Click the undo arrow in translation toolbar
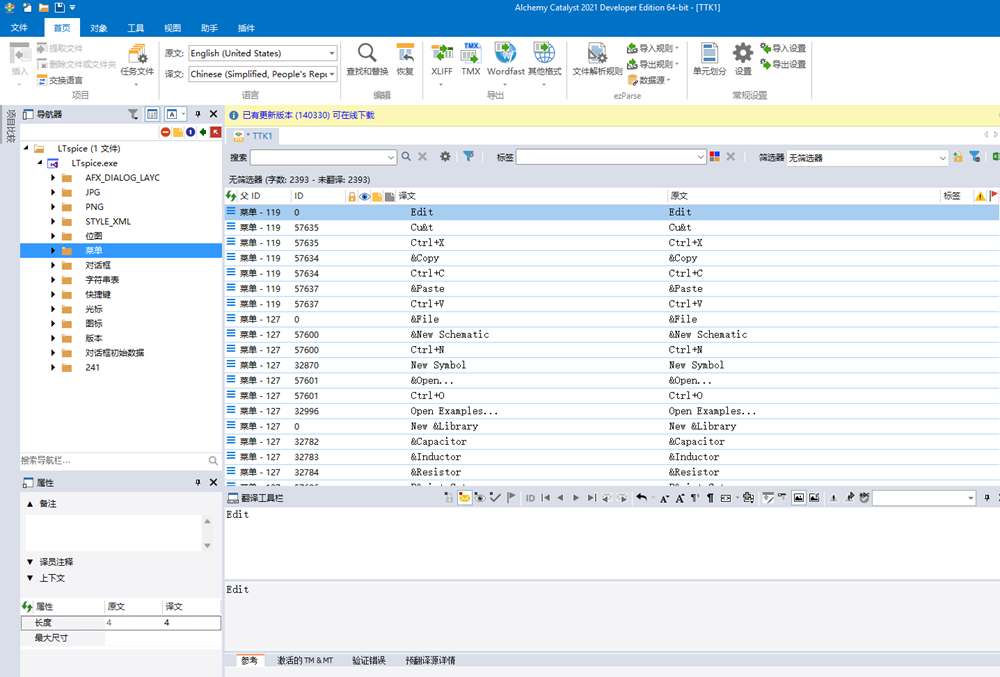Viewport: 1000px width, 677px height. [642, 498]
